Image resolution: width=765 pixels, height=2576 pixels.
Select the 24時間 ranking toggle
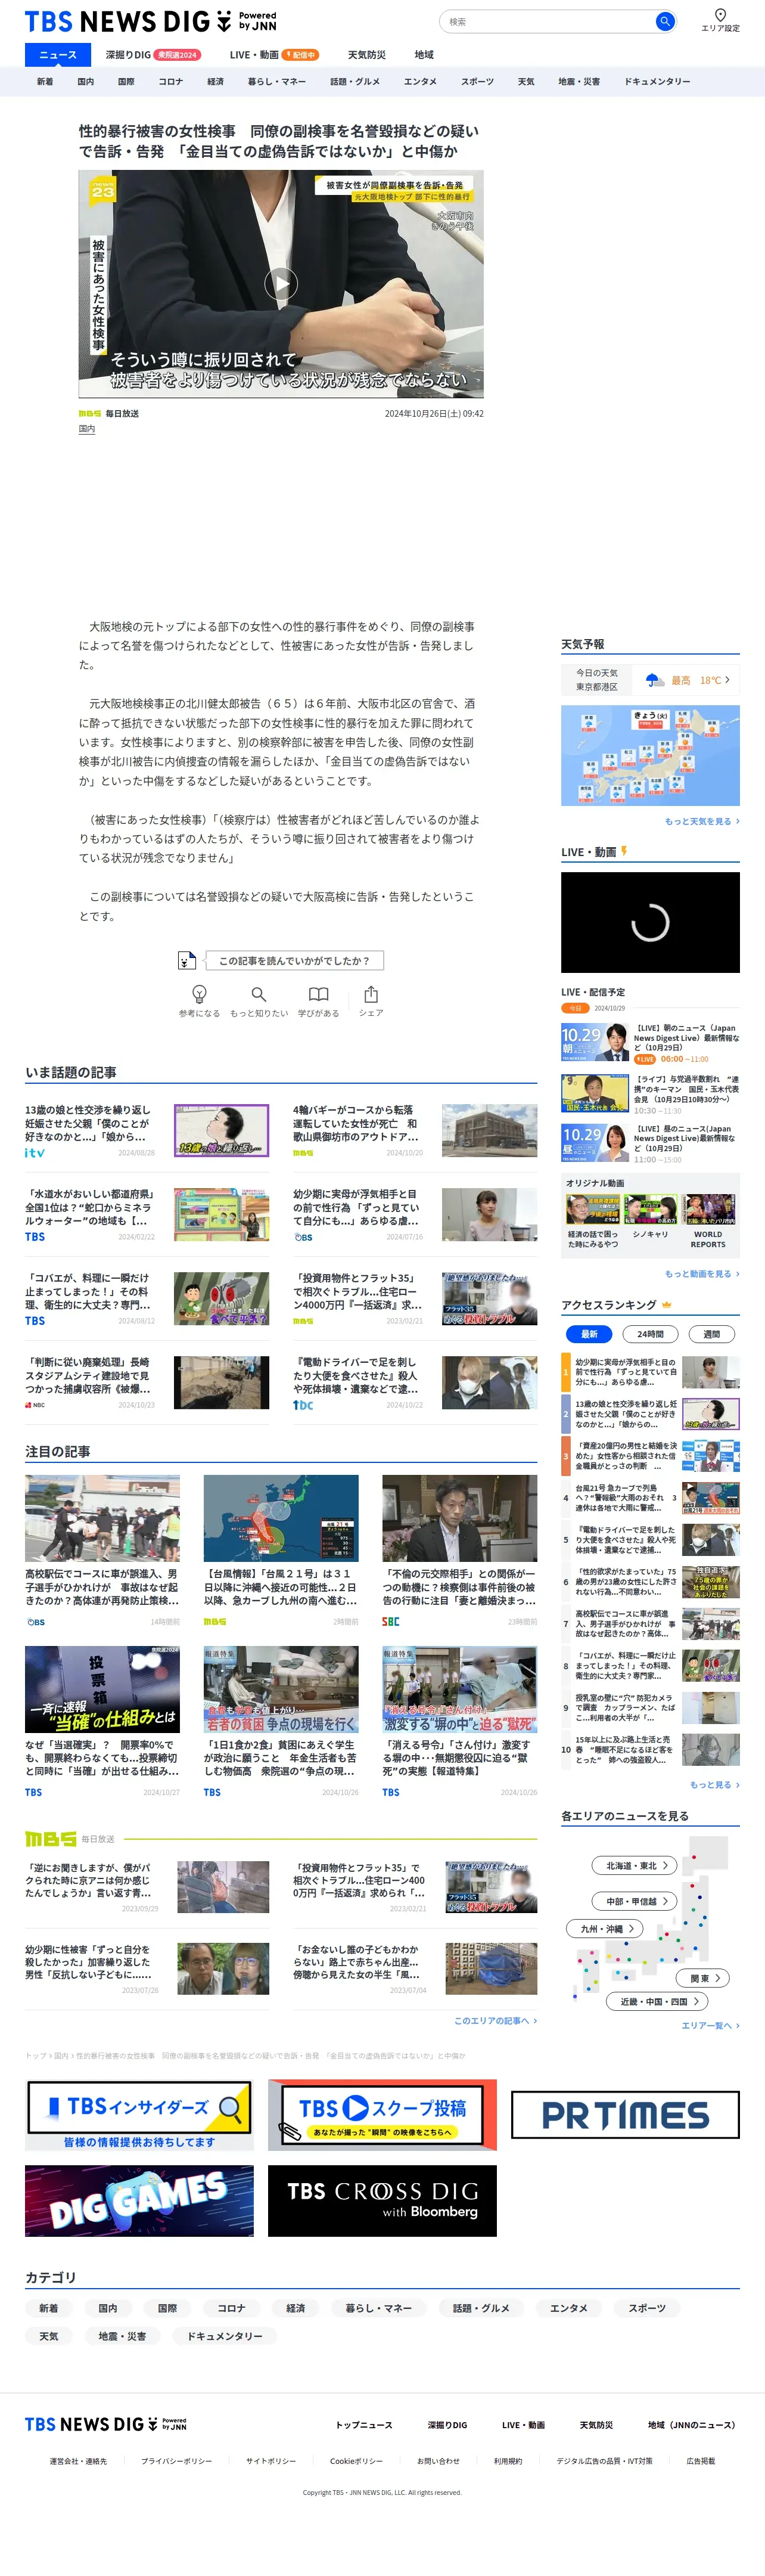tap(650, 1334)
